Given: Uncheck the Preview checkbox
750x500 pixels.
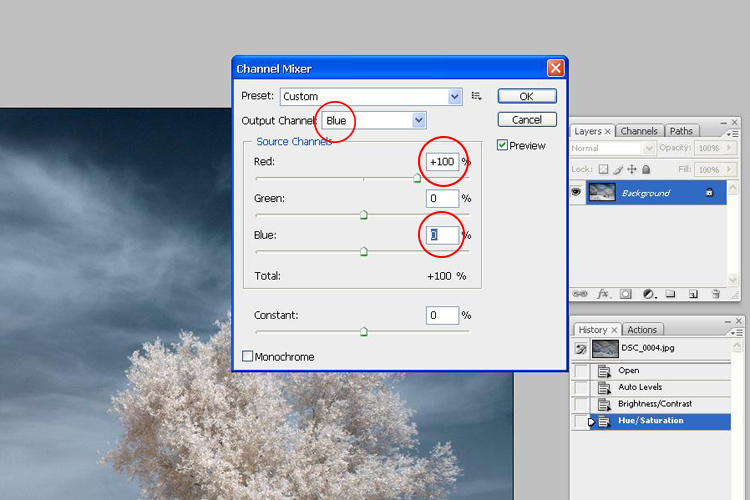Looking at the screenshot, I should click(x=503, y=145).
